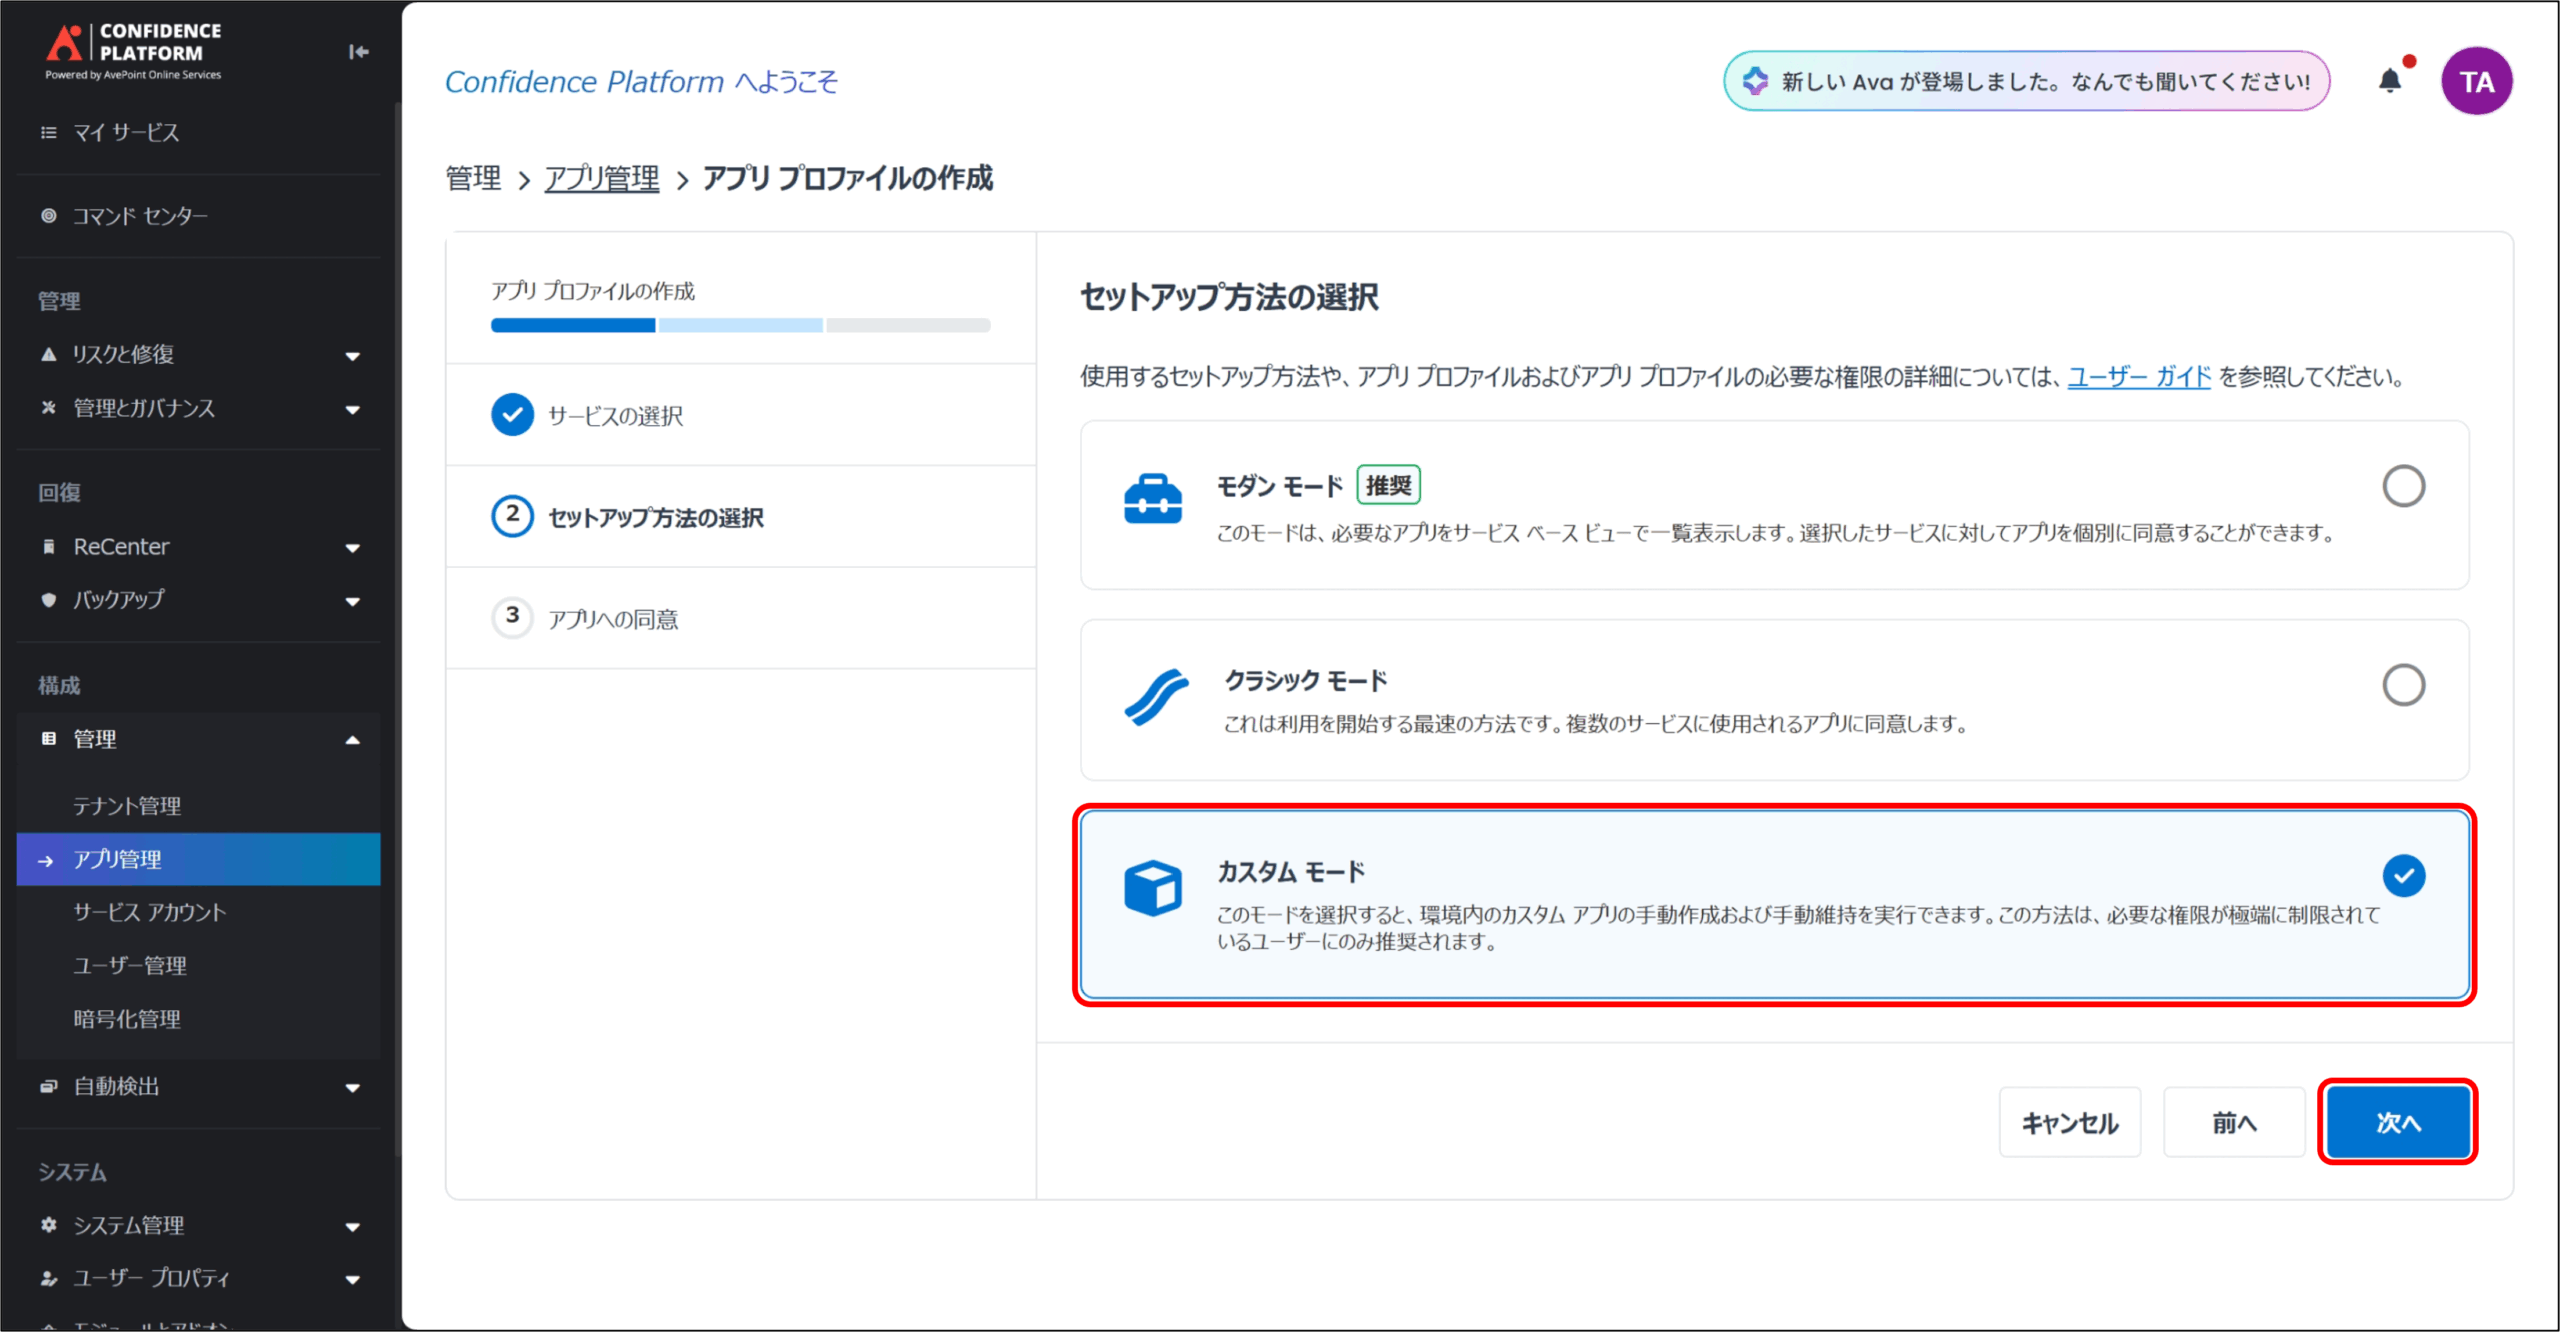
Task: Select the クラシック モード radio button
Action: click(2402, 685)
